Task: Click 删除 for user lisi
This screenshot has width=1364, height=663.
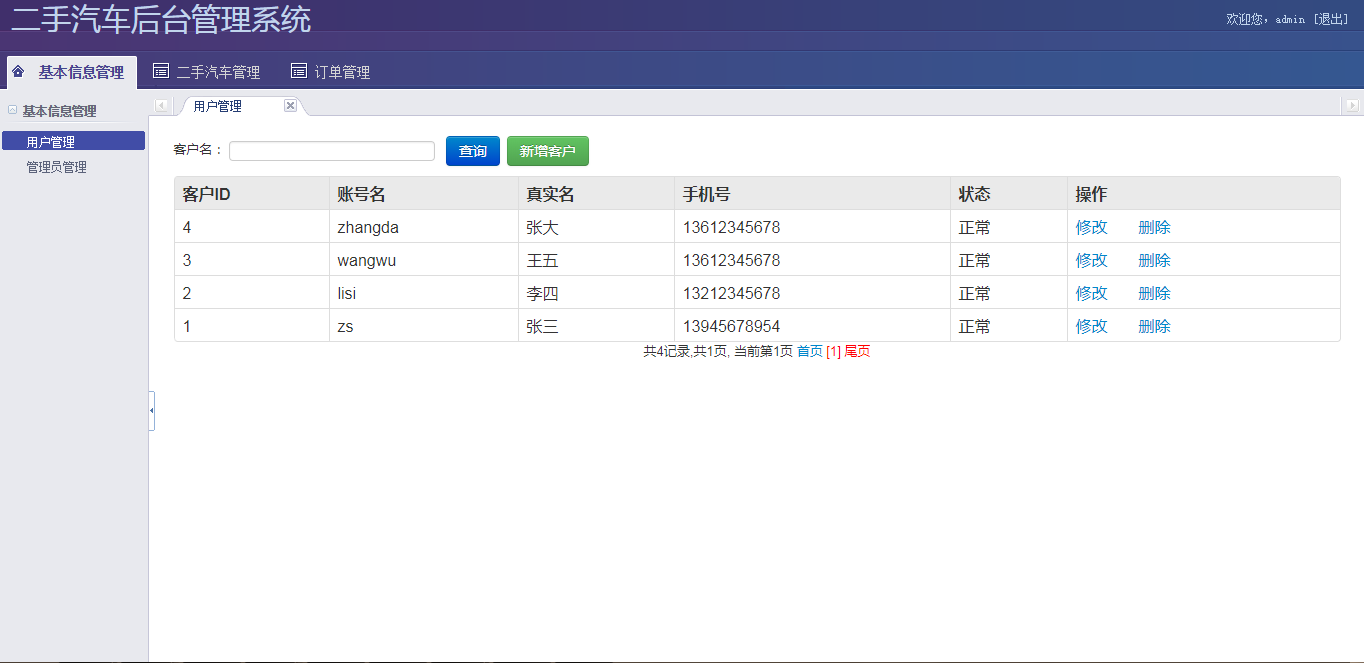Action: [1154, 293]
